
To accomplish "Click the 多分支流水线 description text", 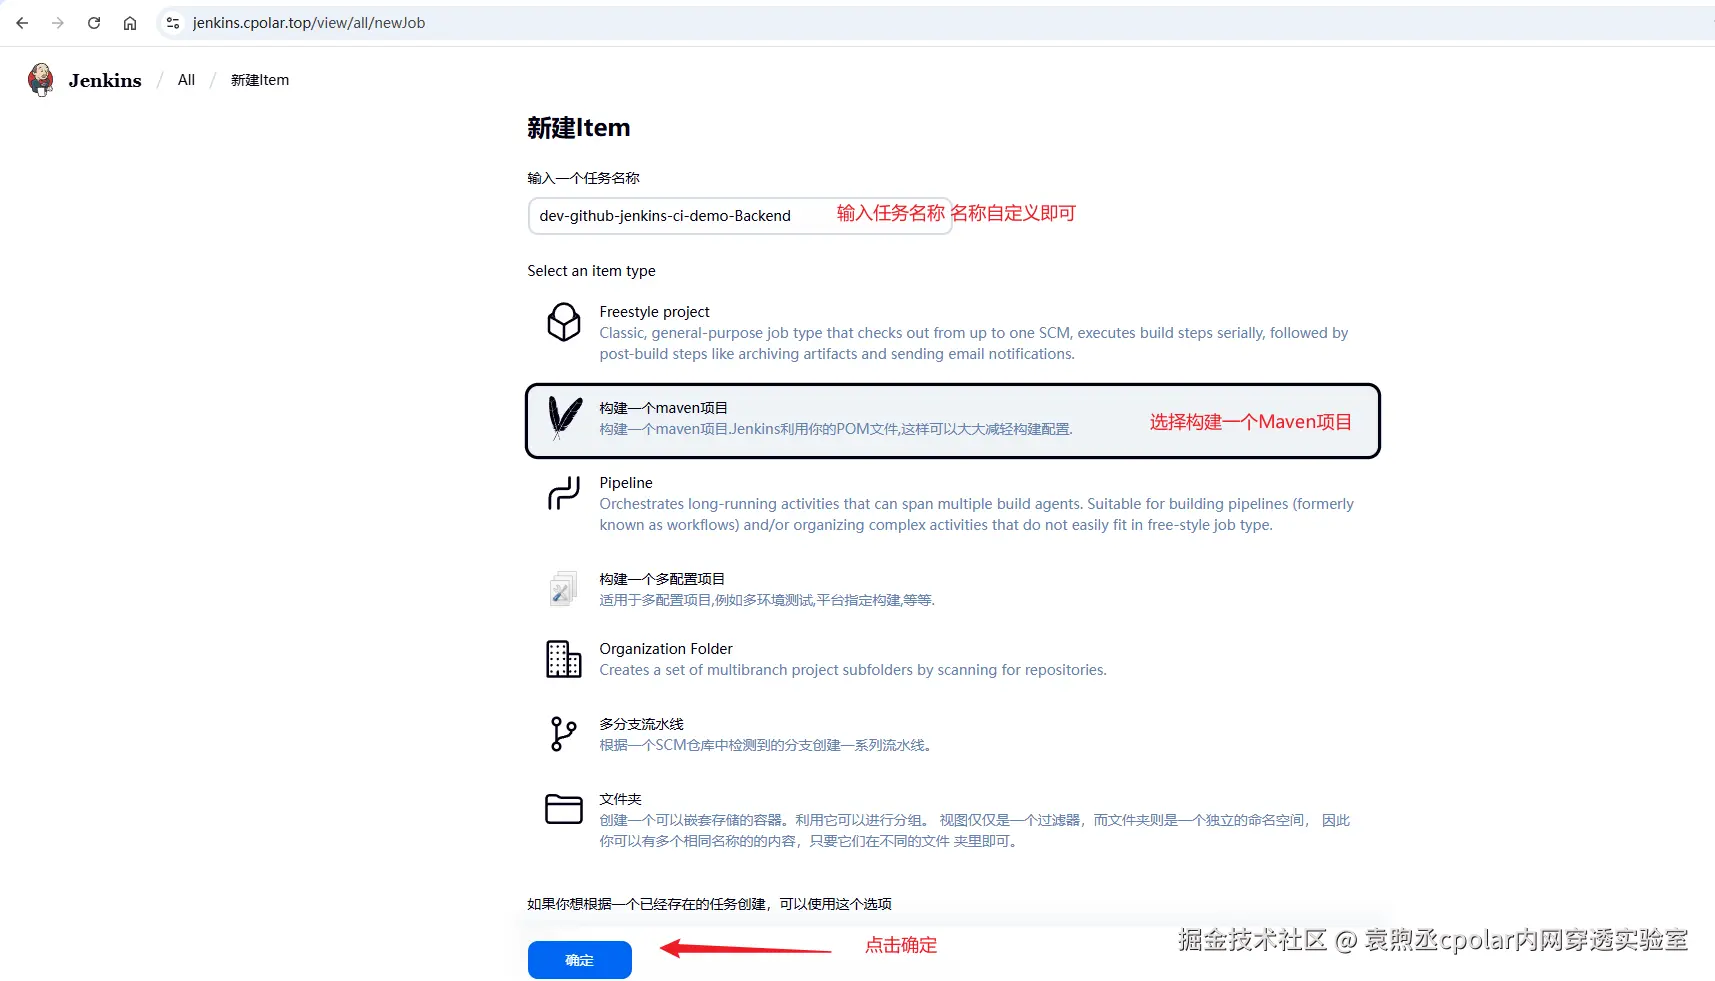I will pos(766,745).
